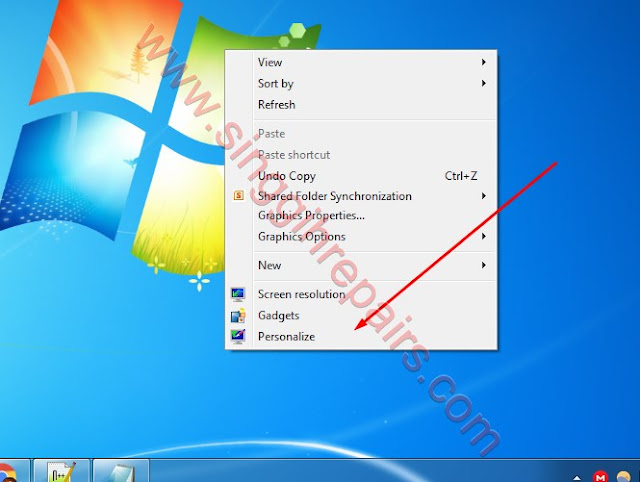This screenshot has width=640, height=482.
Task: Open Graphics Properties... from the menu
Action: [x=361, y=215]
